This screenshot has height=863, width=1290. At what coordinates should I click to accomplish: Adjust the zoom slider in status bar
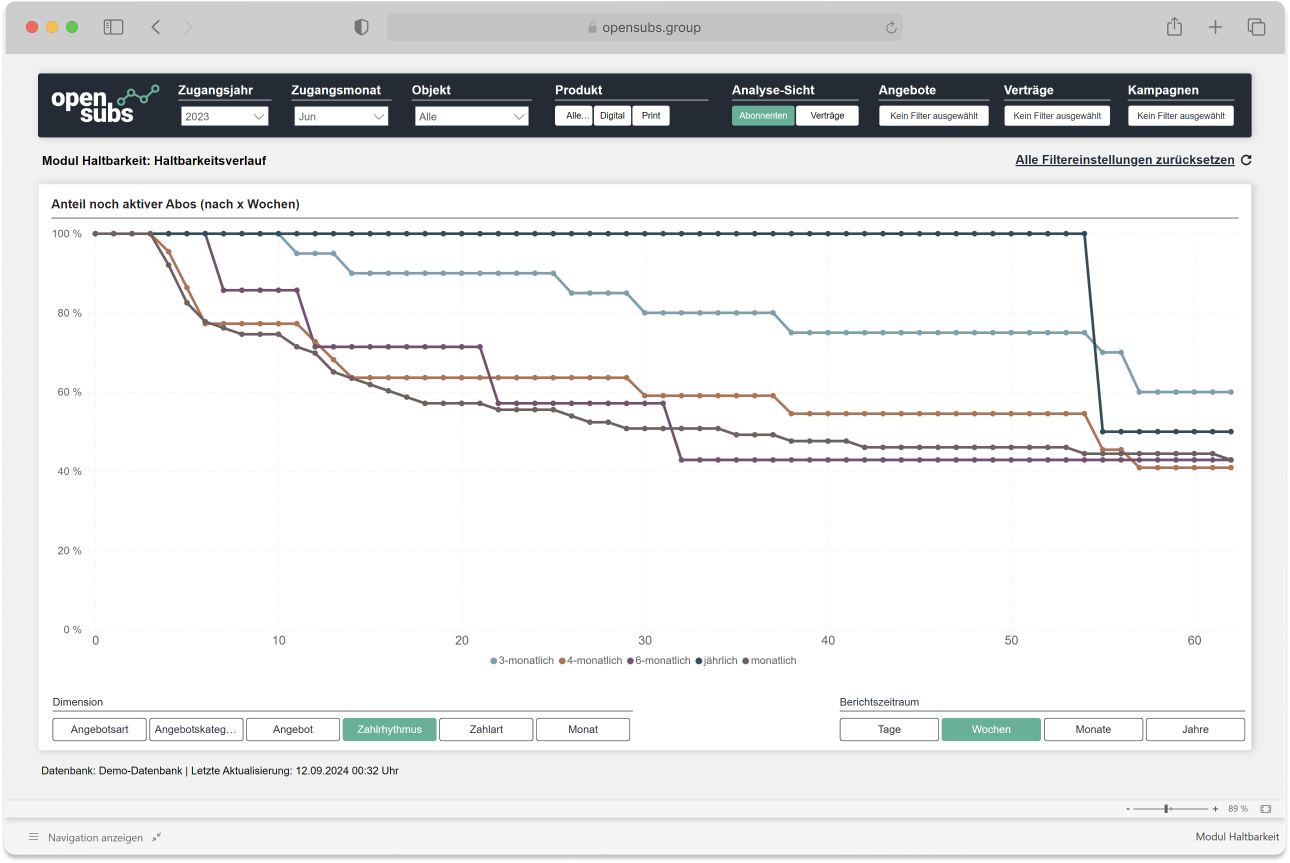1167,808
